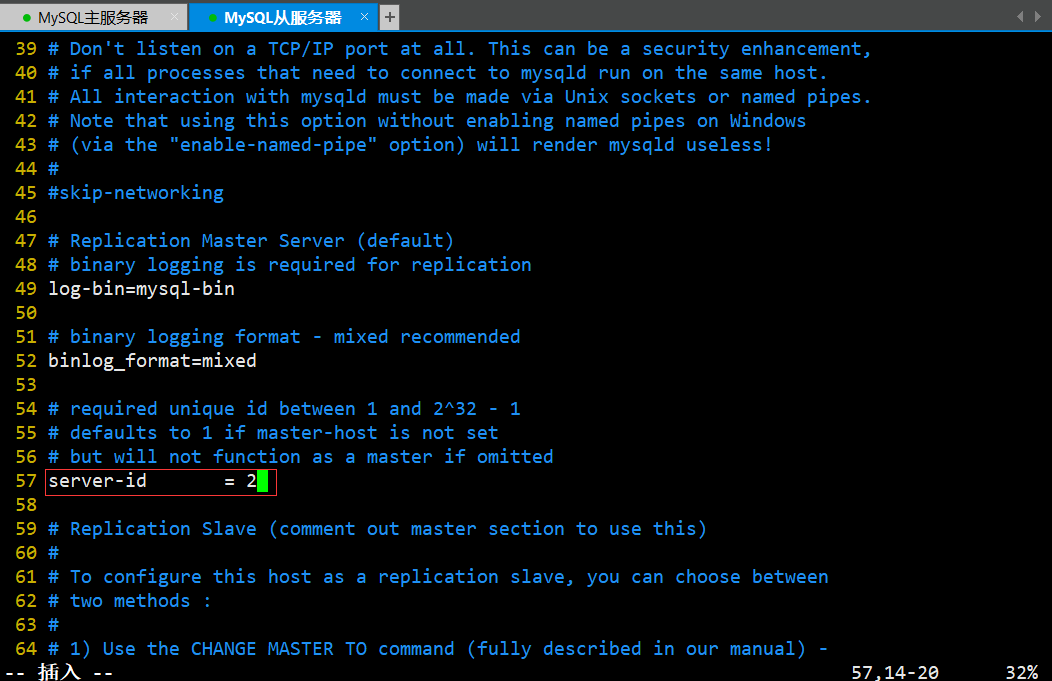Click the binlog_format=mixed setting line
Screen dimensions: 1052x681
(x=152, y=361)
